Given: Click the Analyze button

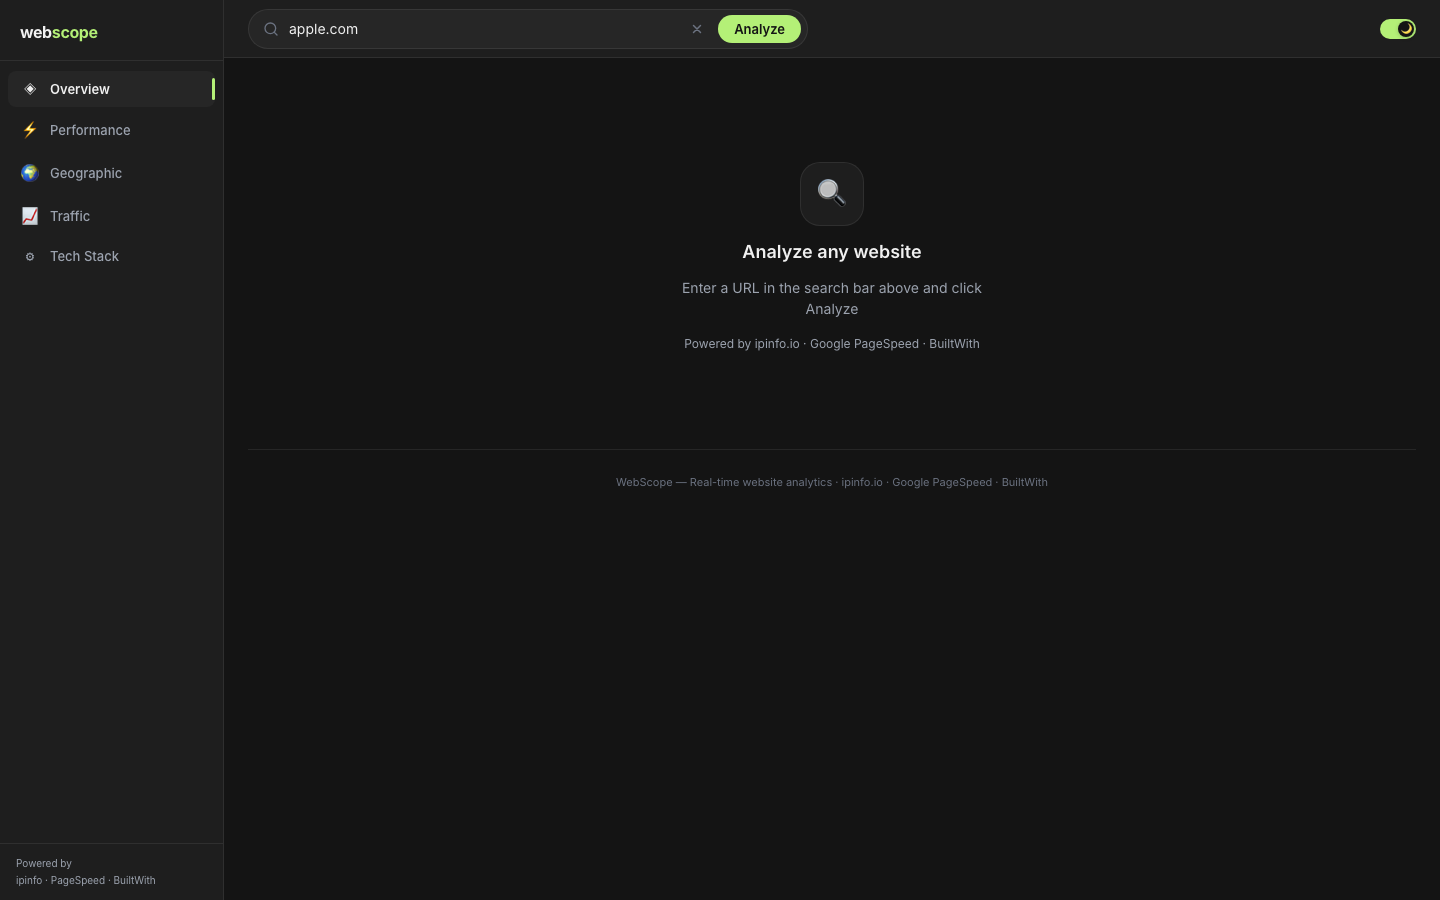Looking at the screenshot, I should point(759,29).
